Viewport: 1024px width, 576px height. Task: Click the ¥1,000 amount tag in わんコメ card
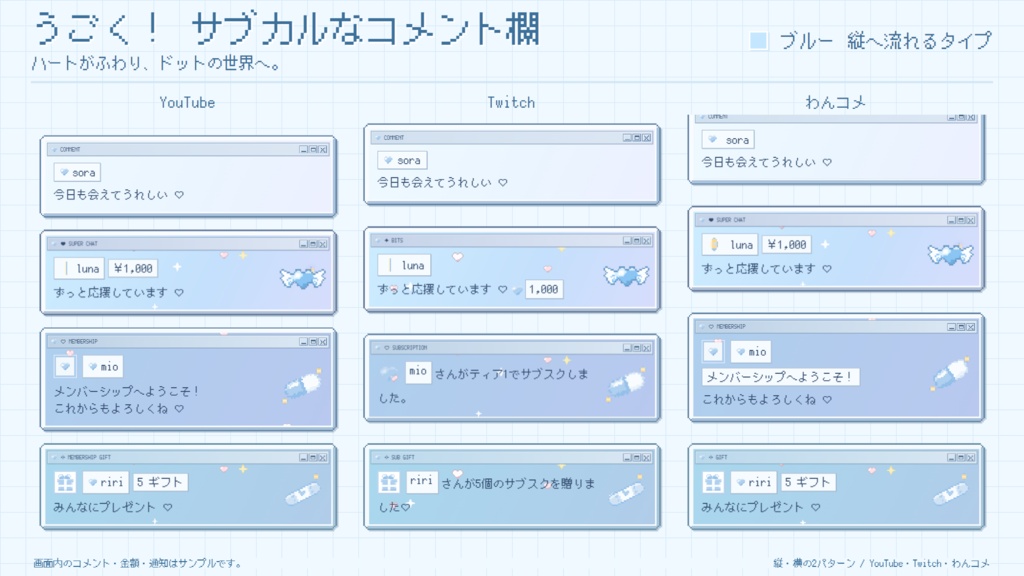[787, 244]
